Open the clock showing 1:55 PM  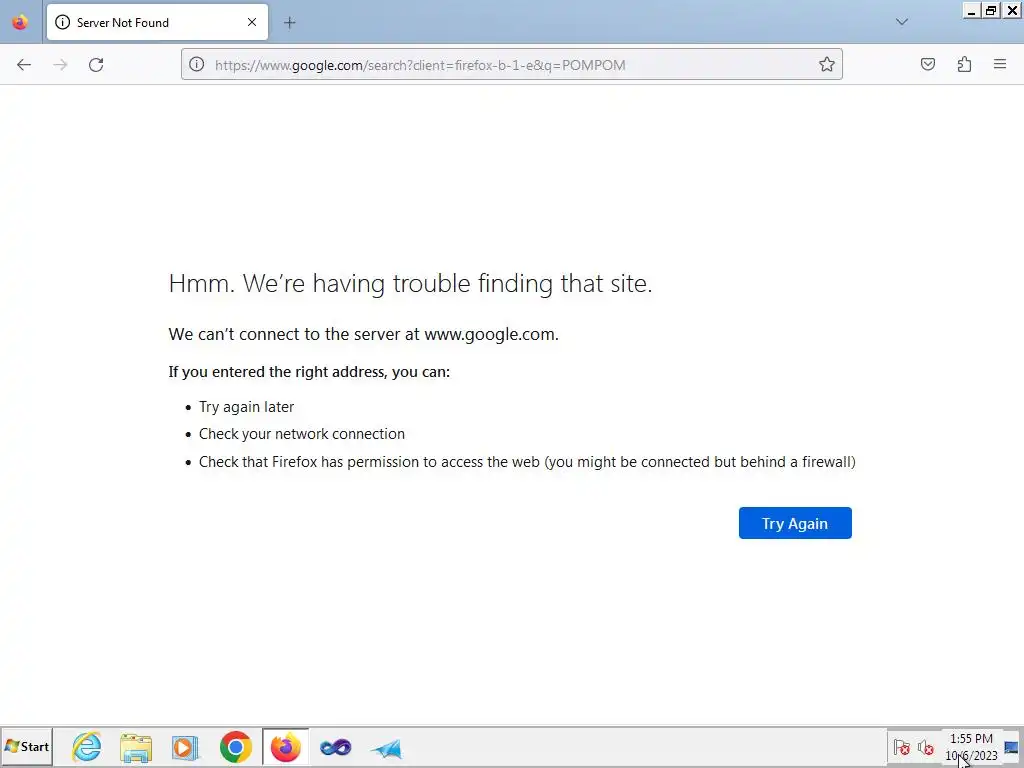point(971,747)
